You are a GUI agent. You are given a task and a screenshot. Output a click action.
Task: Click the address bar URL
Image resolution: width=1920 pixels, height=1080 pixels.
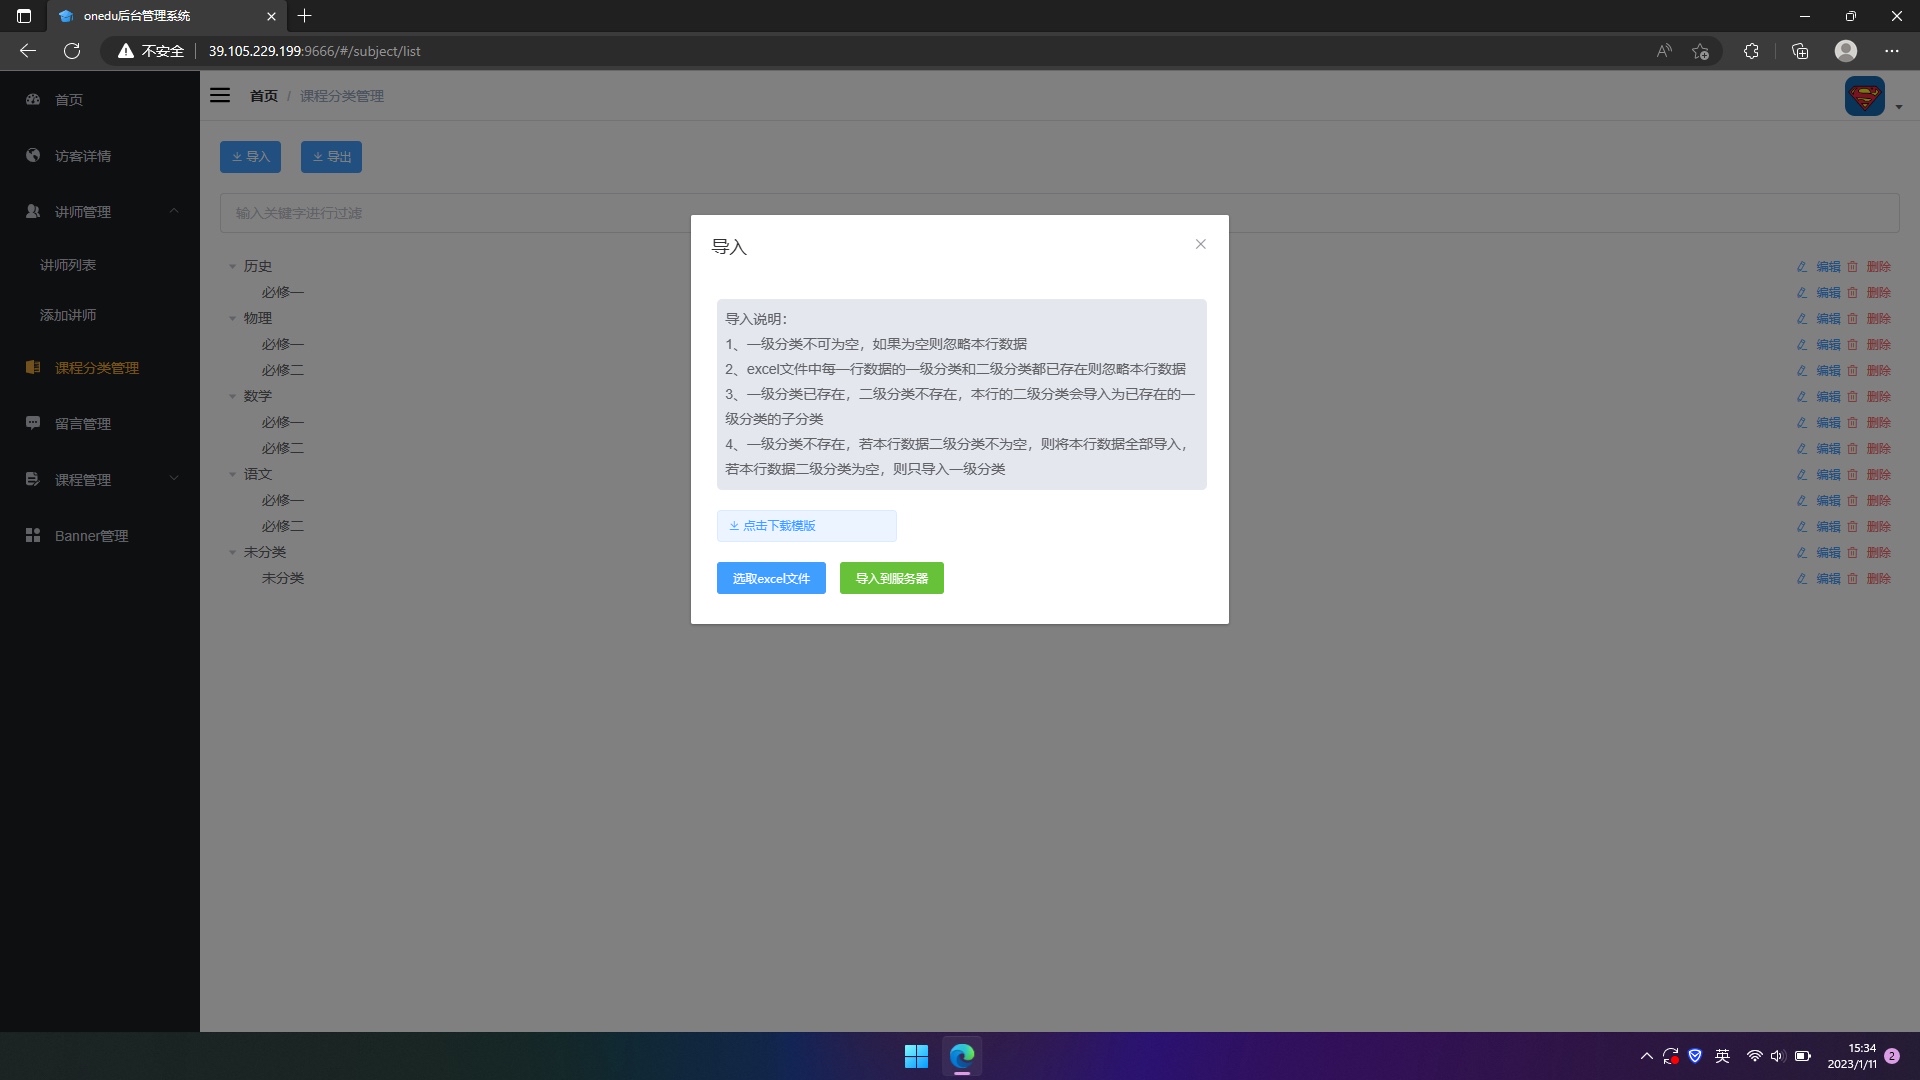[x=314, y=51]
